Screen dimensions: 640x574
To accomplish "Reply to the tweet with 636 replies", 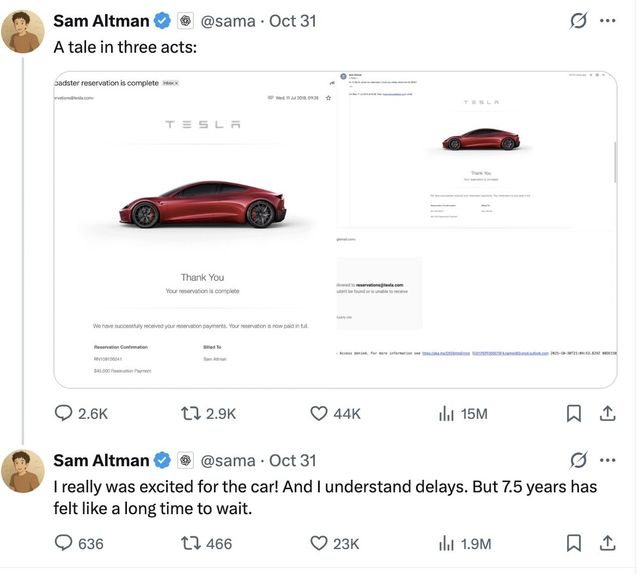I will click(x=63, y=543).
